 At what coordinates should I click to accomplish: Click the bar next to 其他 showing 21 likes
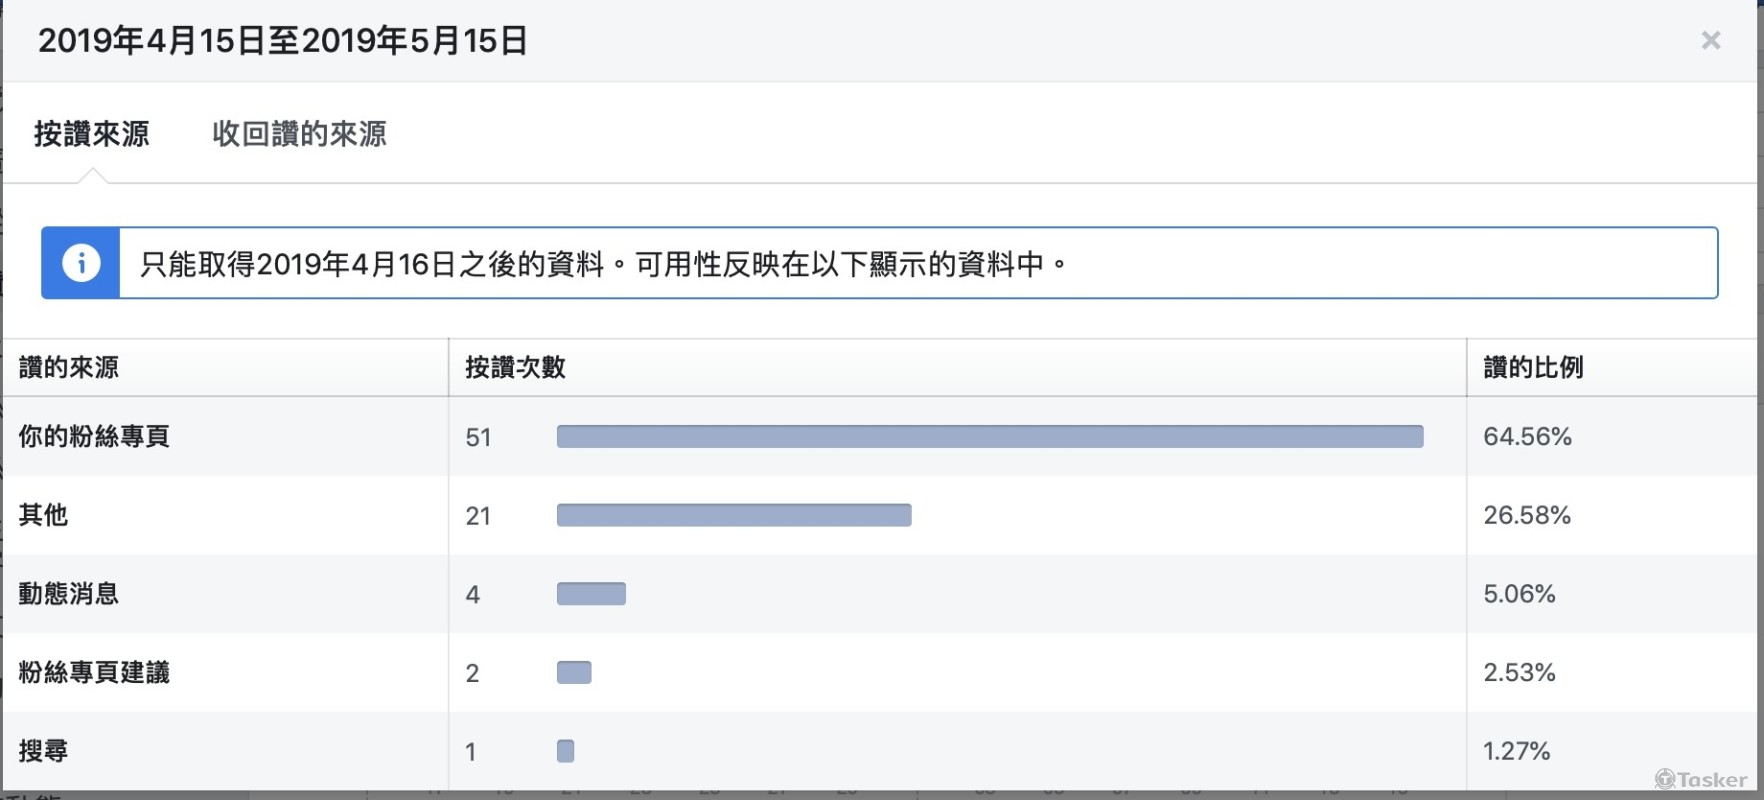733,515
